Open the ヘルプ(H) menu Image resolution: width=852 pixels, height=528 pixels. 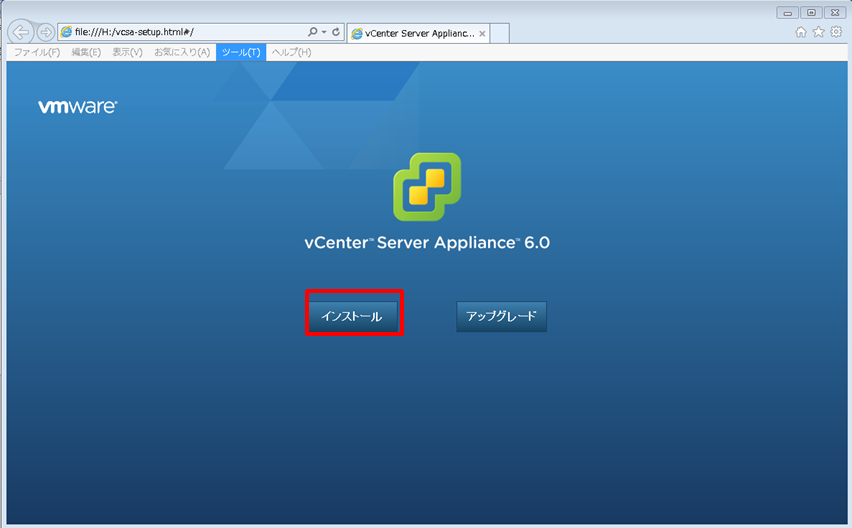[292, 52]
